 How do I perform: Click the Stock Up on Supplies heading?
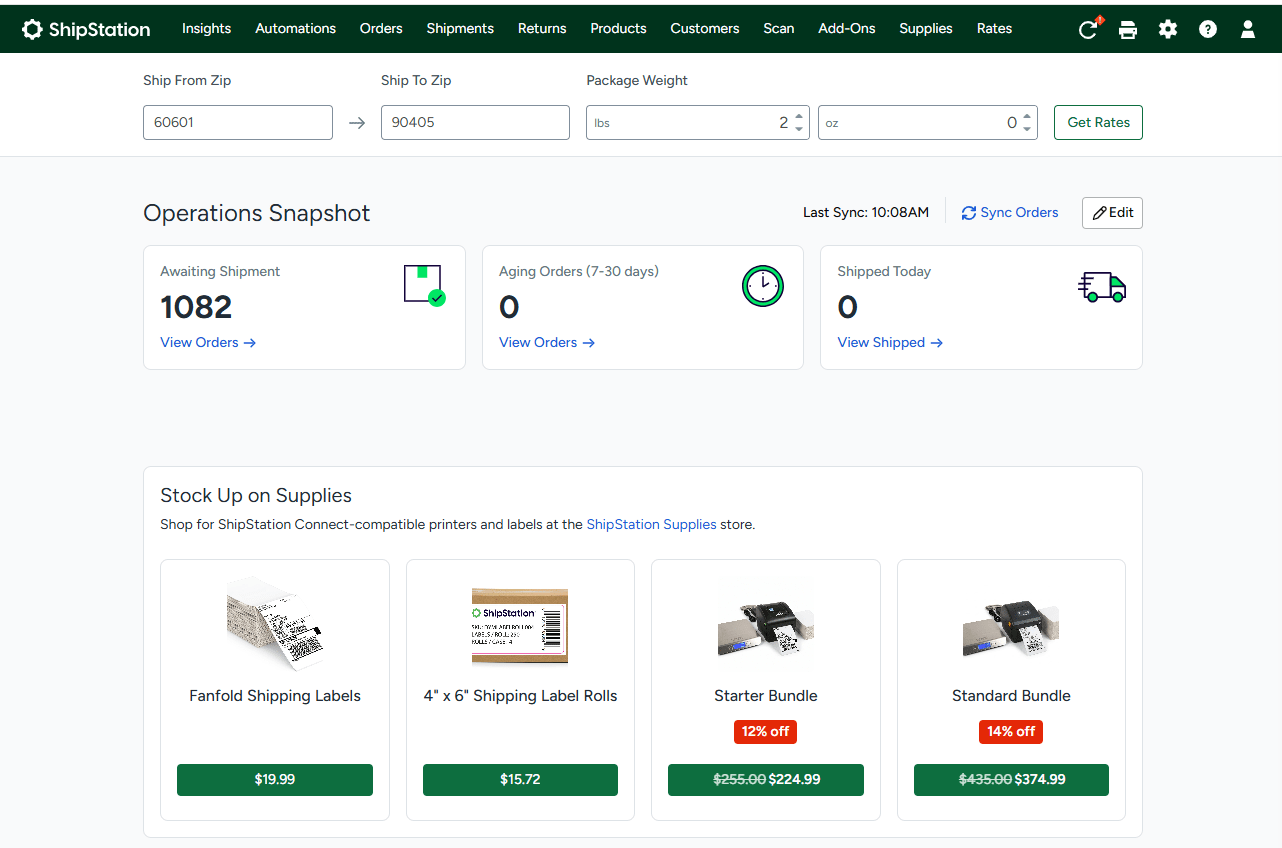coord(256,496)
